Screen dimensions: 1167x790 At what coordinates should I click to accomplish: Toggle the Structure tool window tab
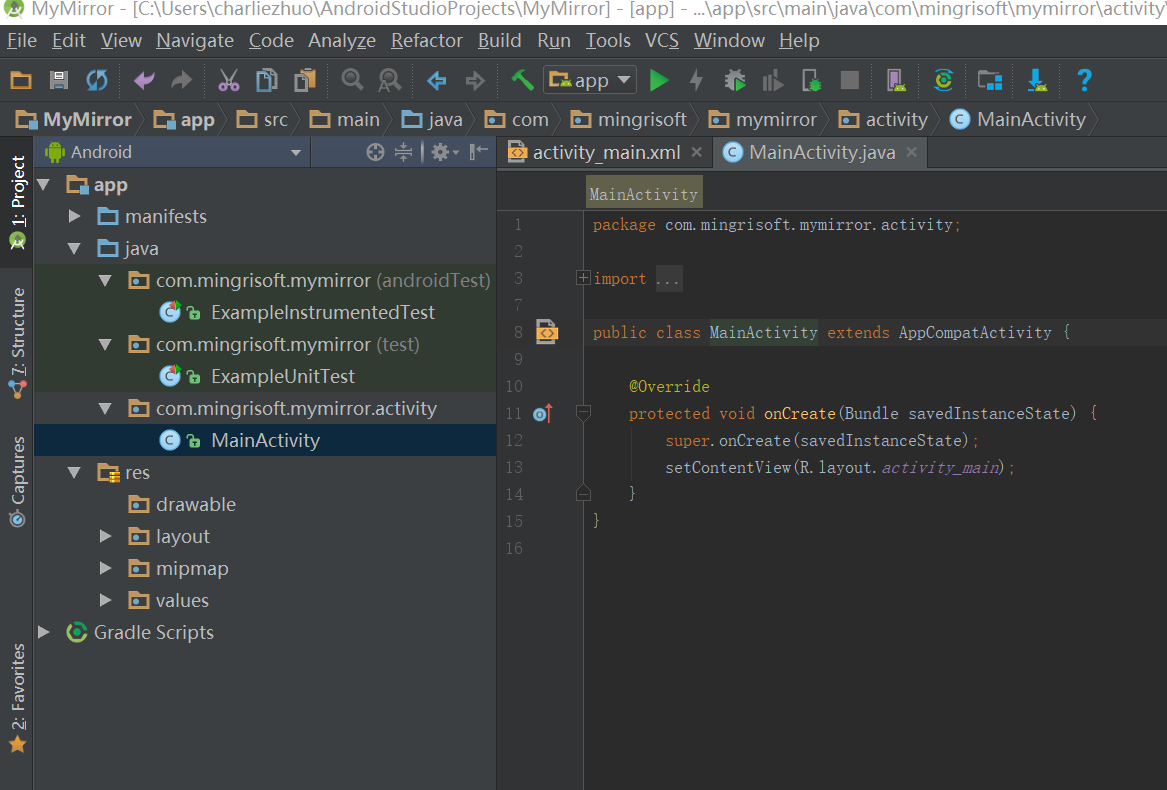pos(17,343)
